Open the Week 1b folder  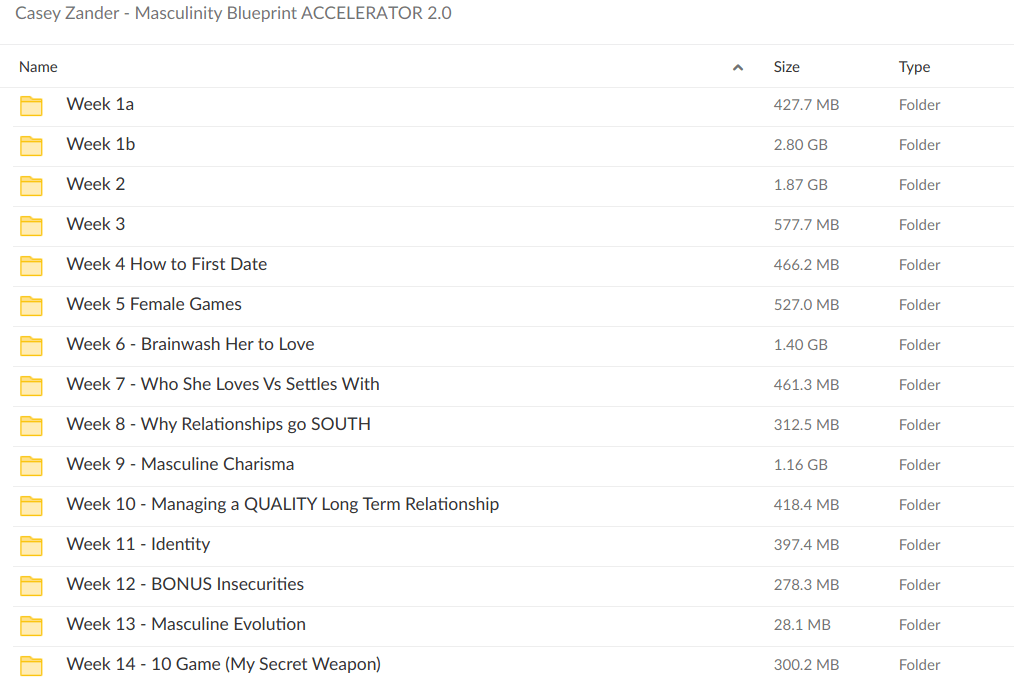point(100,144)
